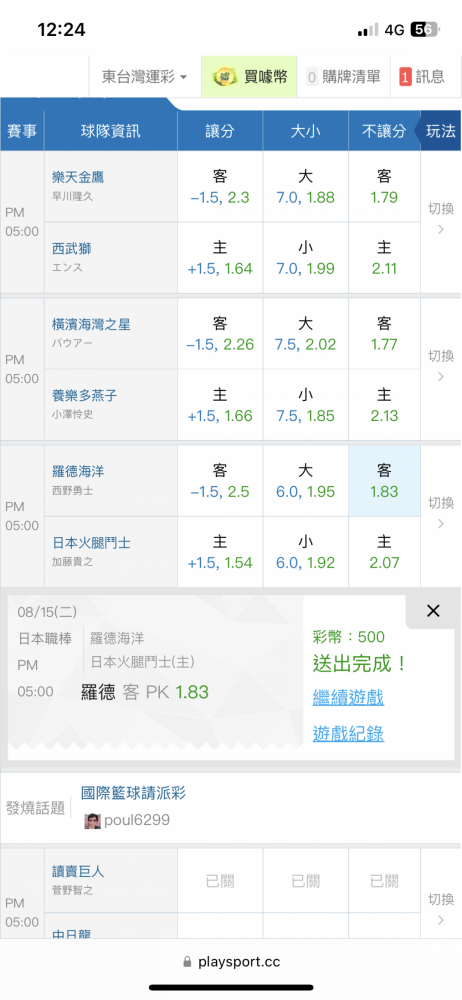The height and width of the screenshot is (1000, 462).
Task: Click the 繼續遊戲 link
Action: (348, 697)
